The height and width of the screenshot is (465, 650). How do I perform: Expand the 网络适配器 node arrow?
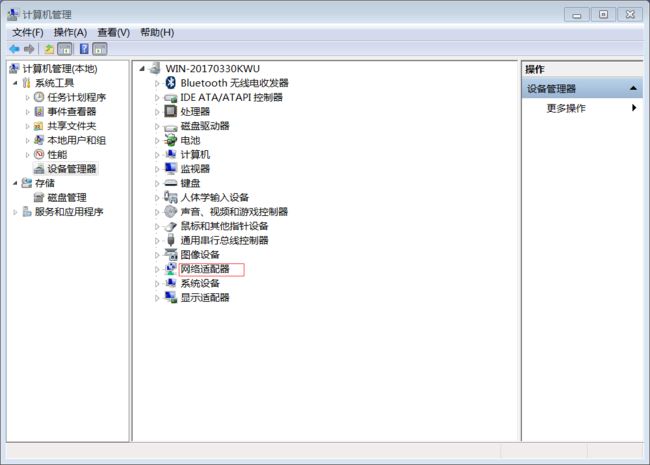(157, 269)
